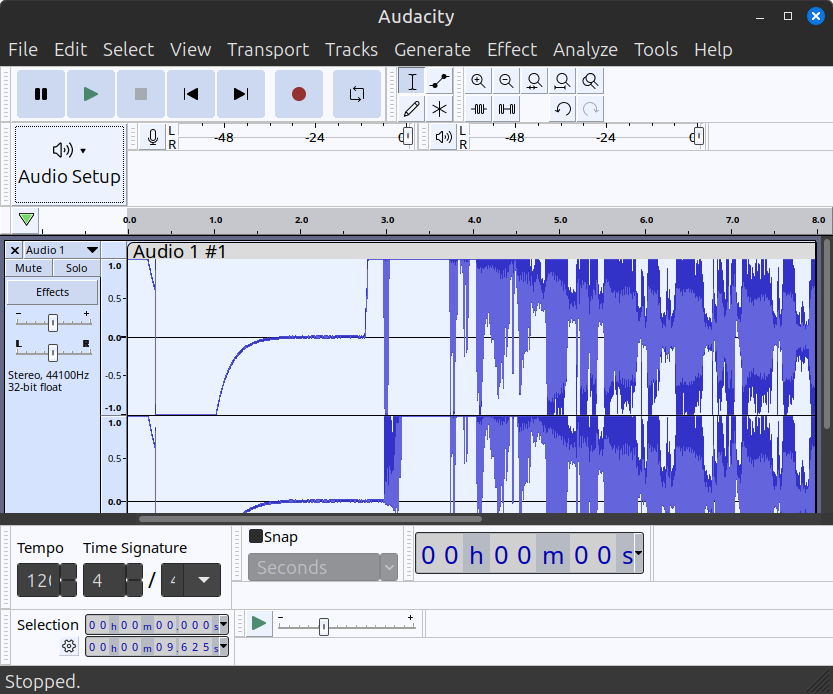833x694 pixels.
Task: Open the Help menu
Action: 713,49
